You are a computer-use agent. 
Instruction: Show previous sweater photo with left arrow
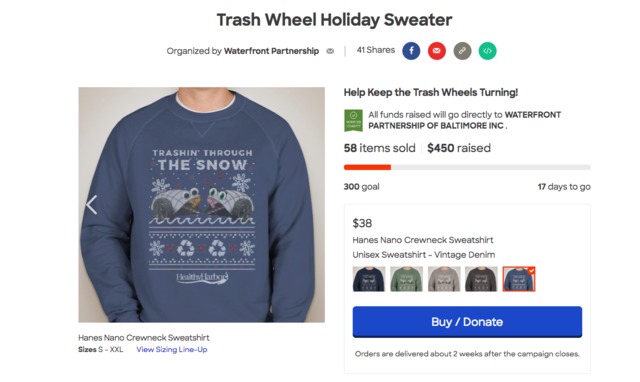[x=92, y=204]
